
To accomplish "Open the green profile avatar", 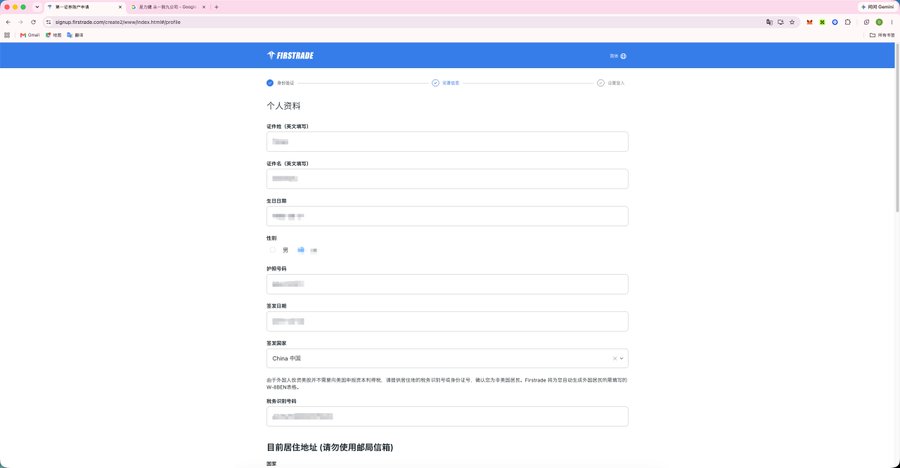I will click(879, 22).
